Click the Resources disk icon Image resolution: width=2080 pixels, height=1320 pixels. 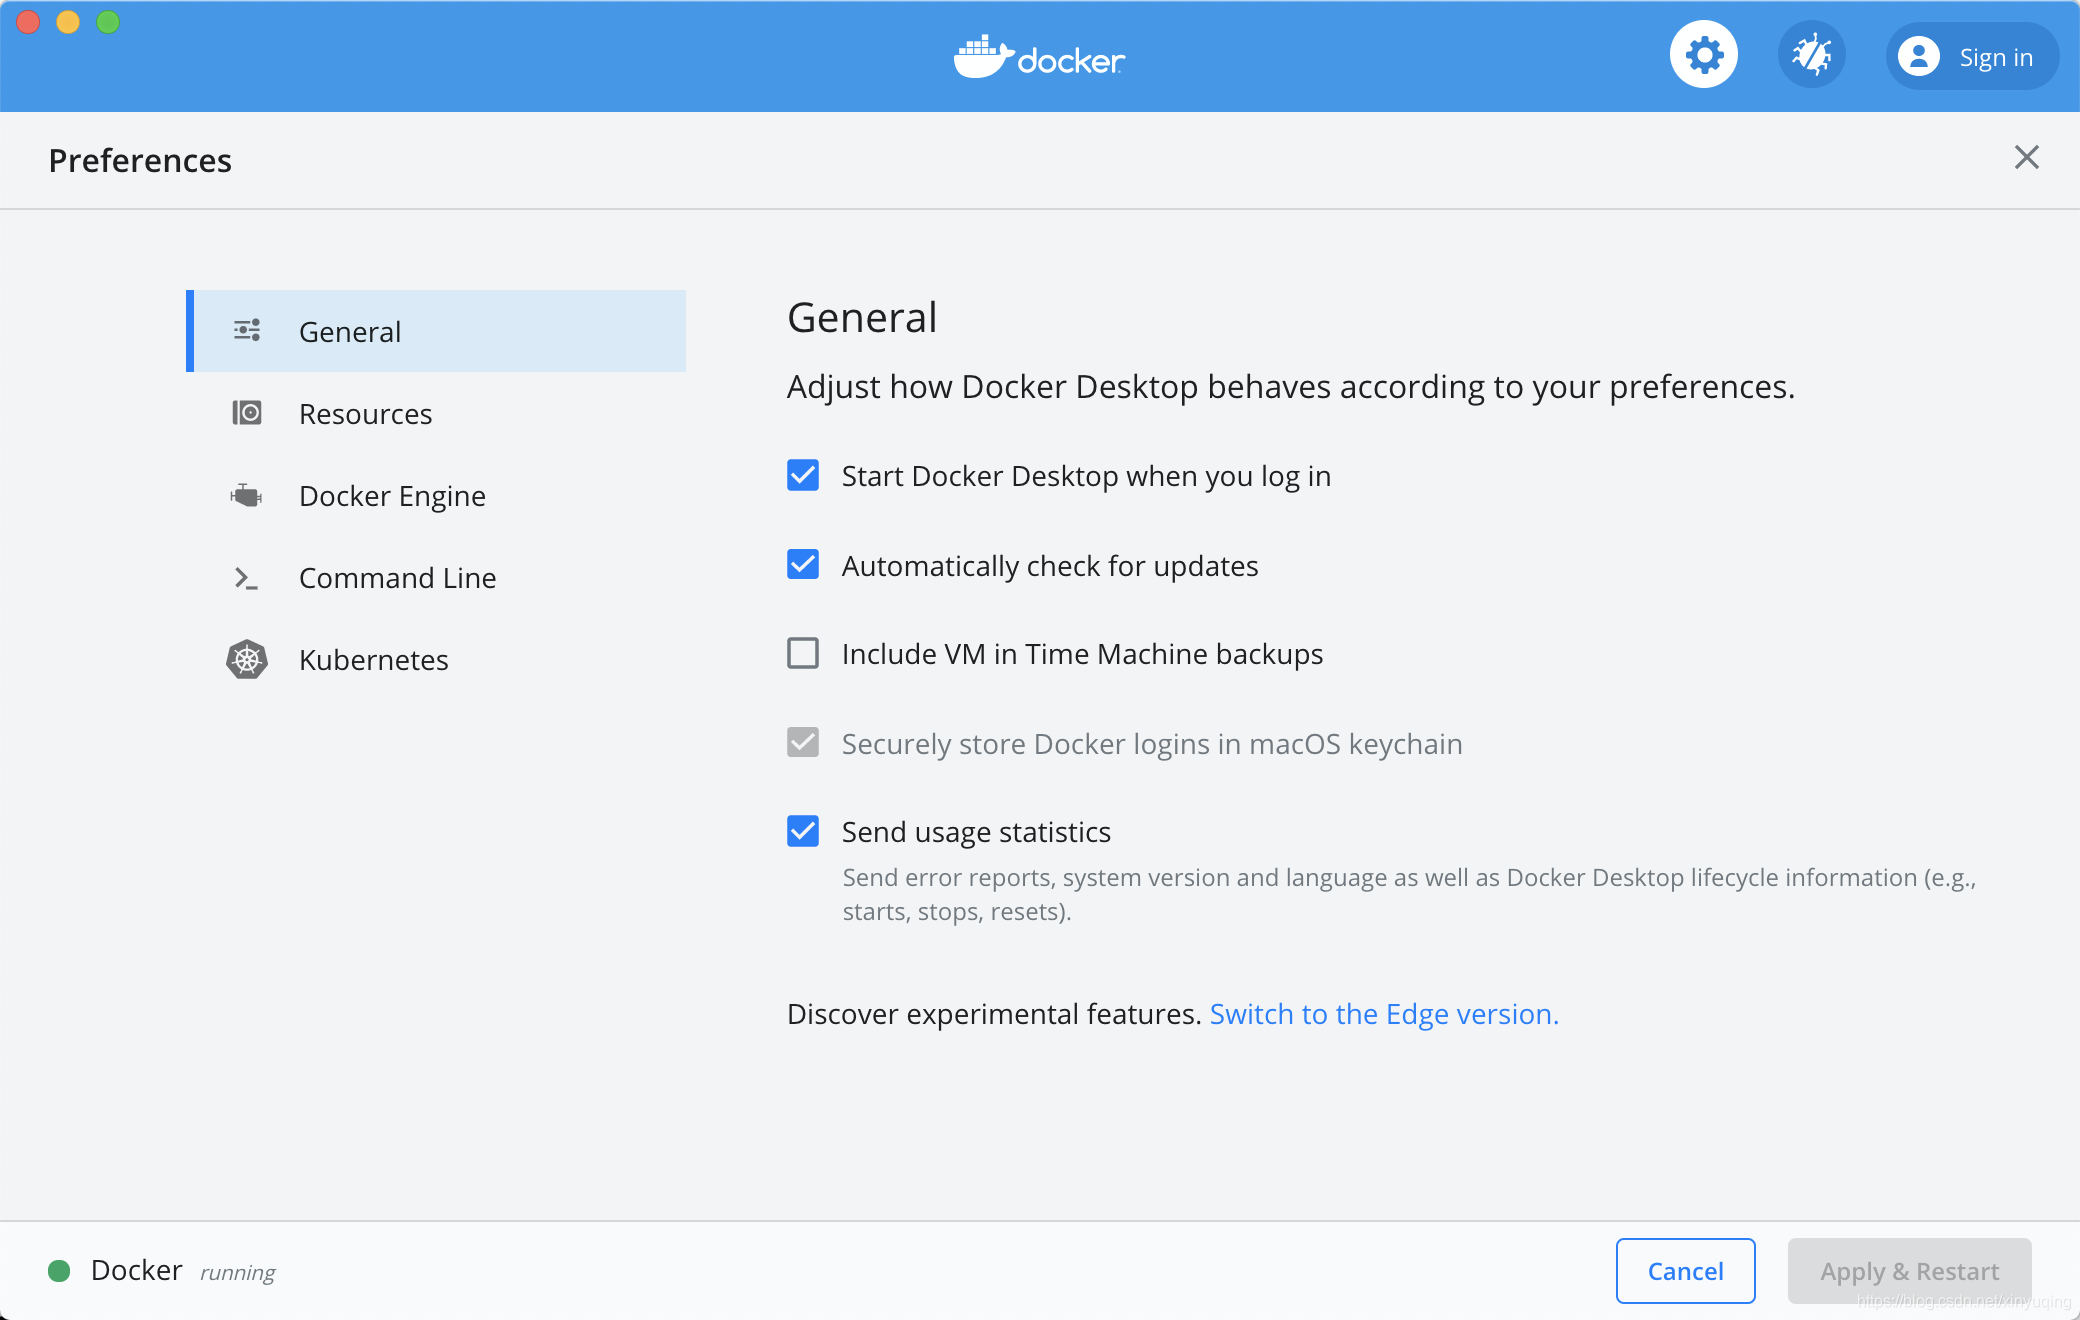click(247, 413)
